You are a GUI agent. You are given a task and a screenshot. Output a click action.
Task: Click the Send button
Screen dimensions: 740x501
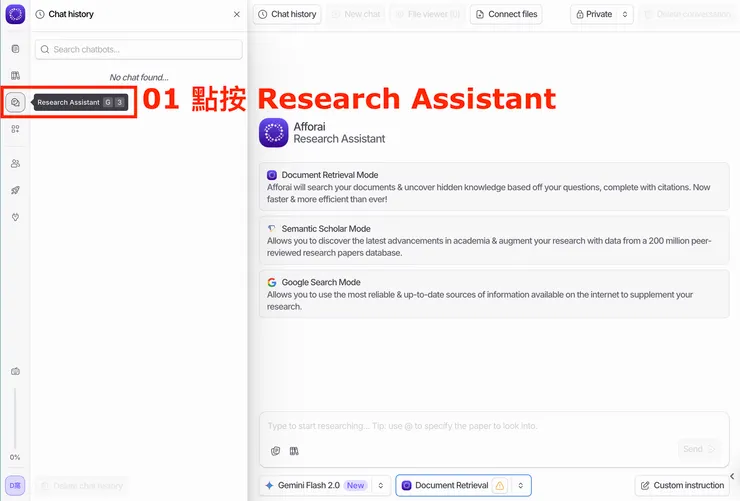[698, 449]
